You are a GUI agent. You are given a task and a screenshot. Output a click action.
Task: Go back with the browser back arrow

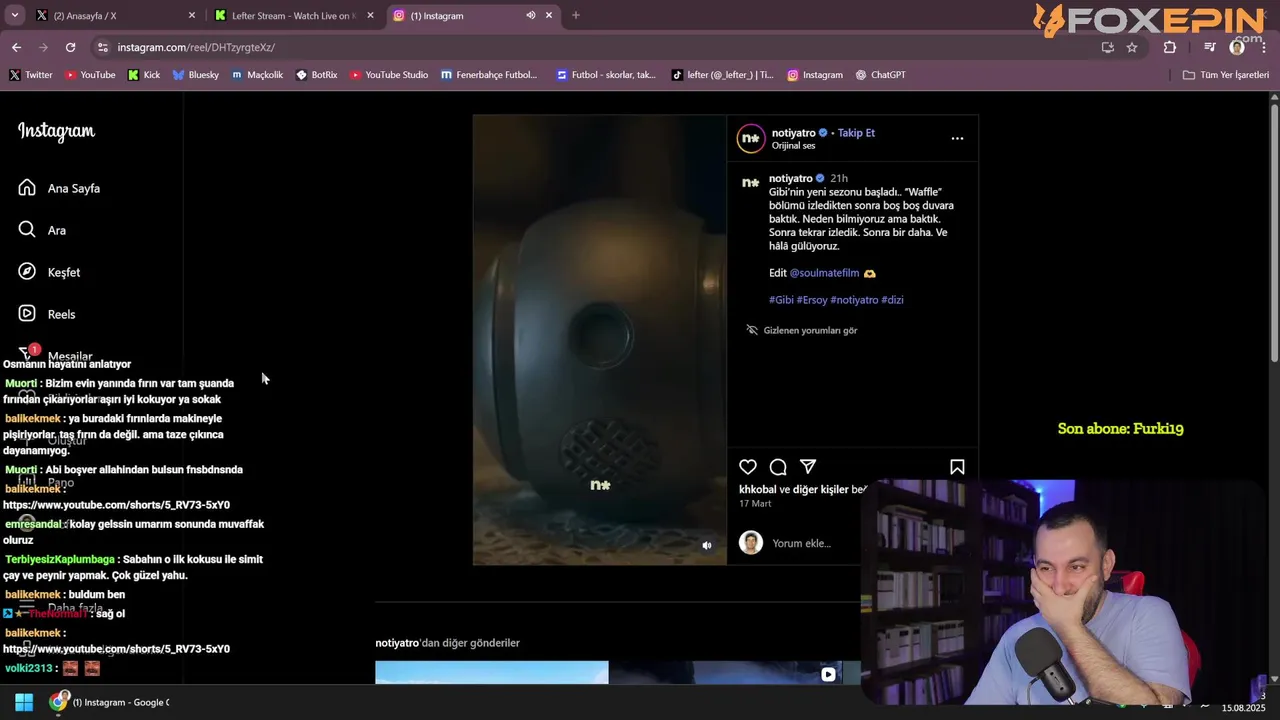coord(16,47)
